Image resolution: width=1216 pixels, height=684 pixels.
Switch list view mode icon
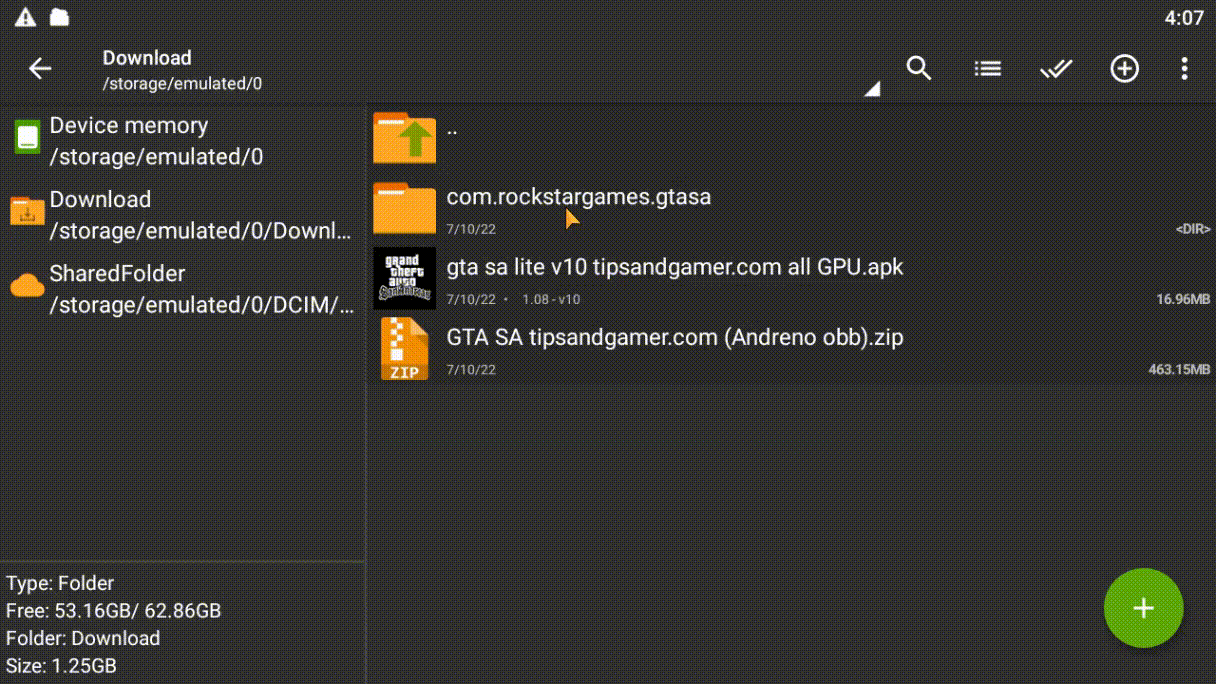(x=988, y=69)
